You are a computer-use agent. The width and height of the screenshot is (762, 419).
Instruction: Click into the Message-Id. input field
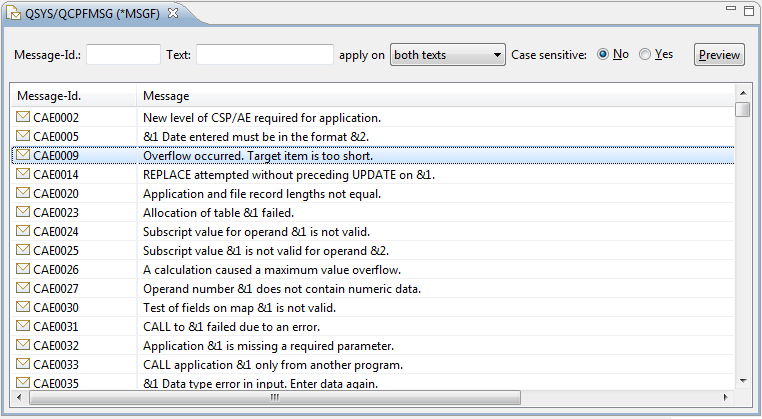click(x=123, y=54)
